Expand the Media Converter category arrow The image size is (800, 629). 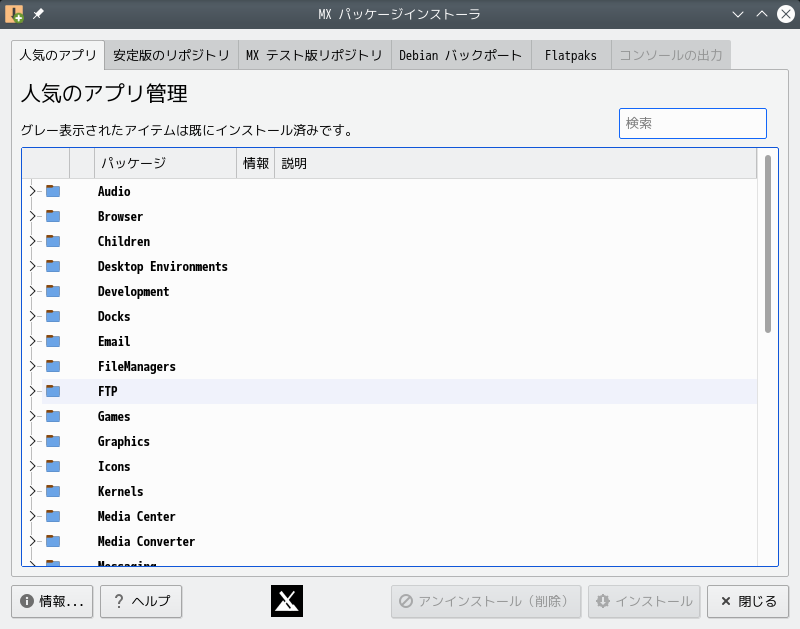click(33, 541)
